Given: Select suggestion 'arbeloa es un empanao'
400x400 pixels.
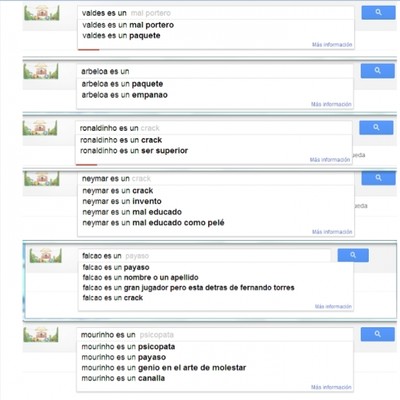Looking at the screenshot, I should pos(124,95).
